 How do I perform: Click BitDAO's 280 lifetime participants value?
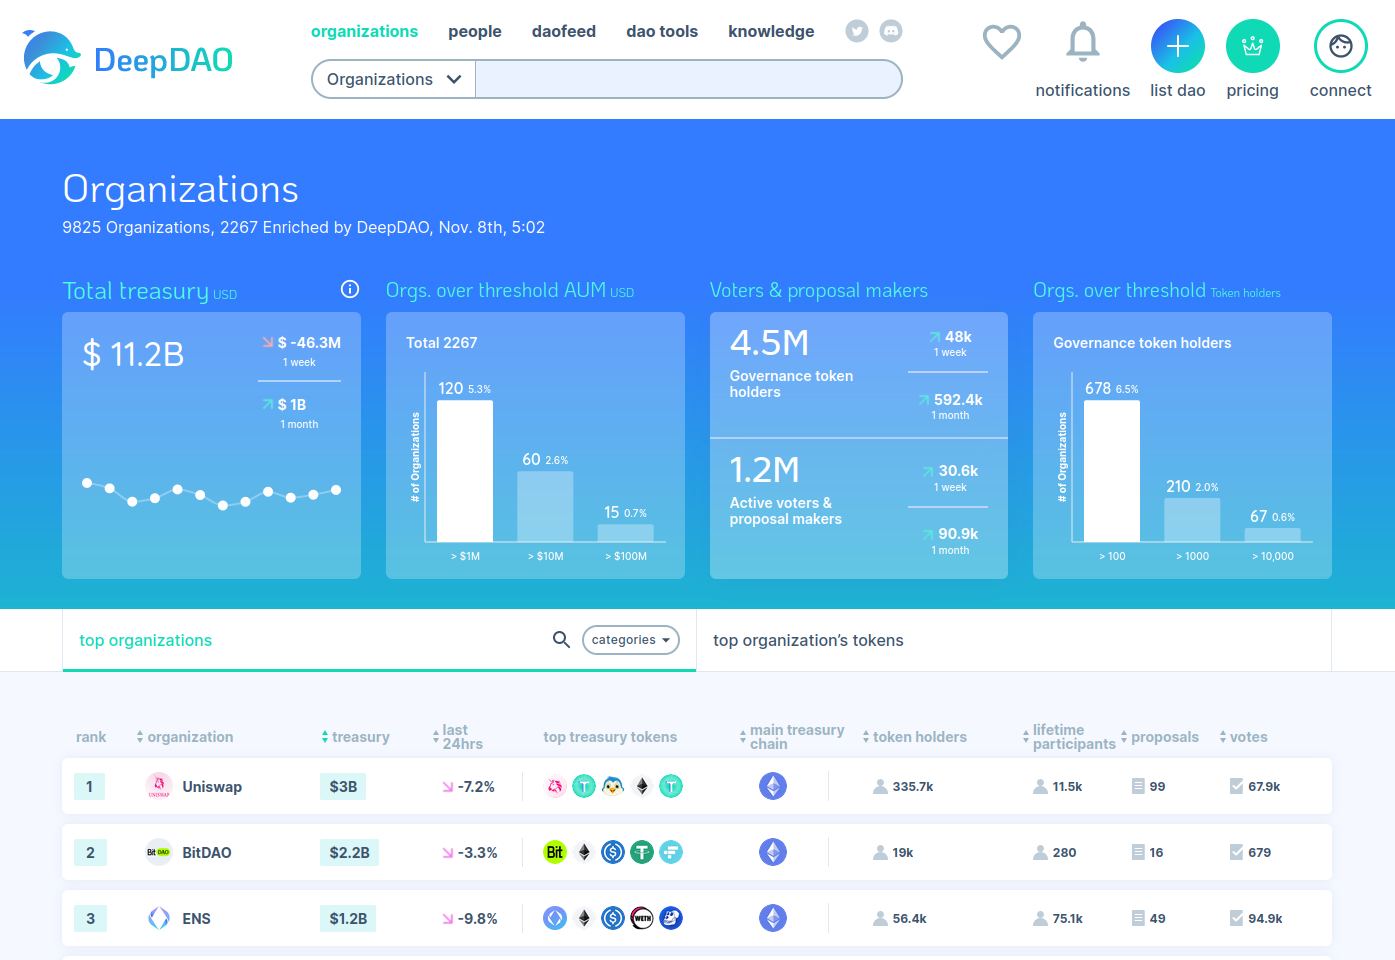(x=1064, y=853)
